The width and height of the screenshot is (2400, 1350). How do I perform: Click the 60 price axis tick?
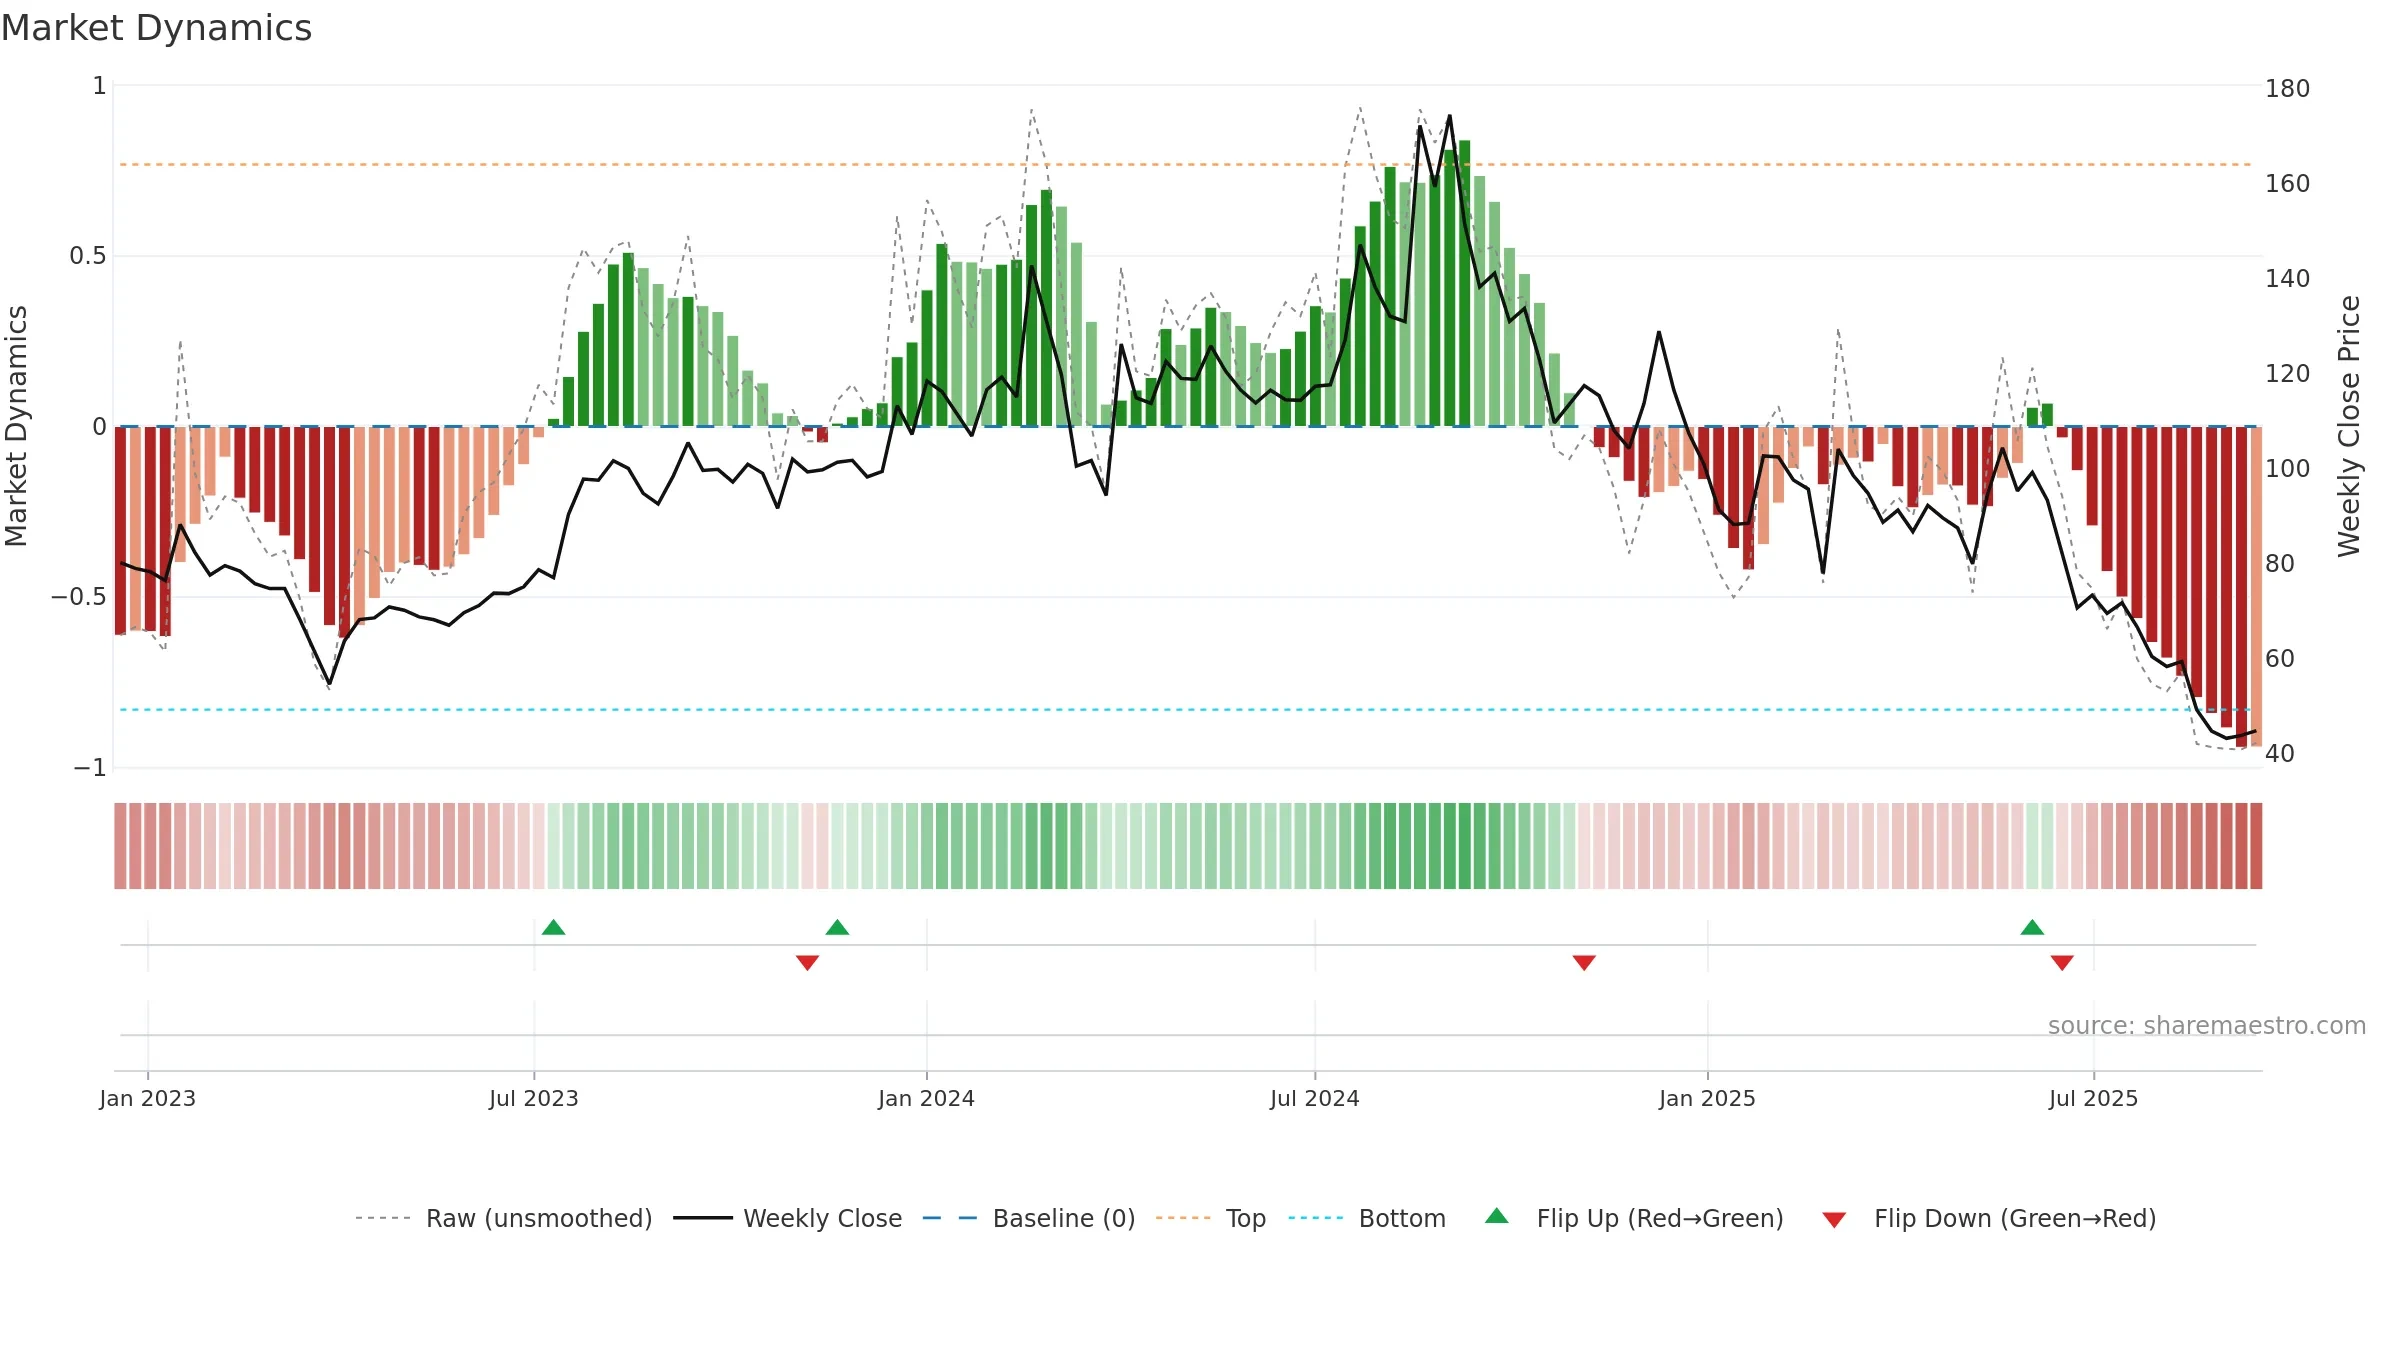2280,658
